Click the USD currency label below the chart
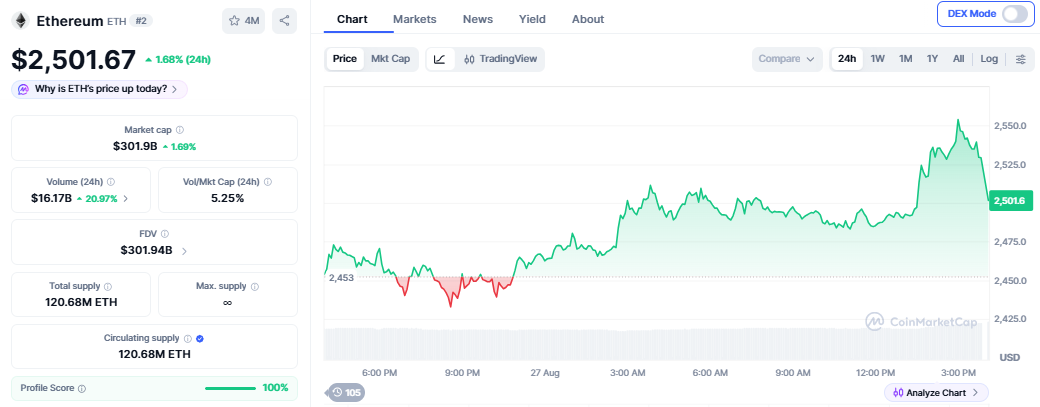The image size is (1040, 407). (1009, 357)
